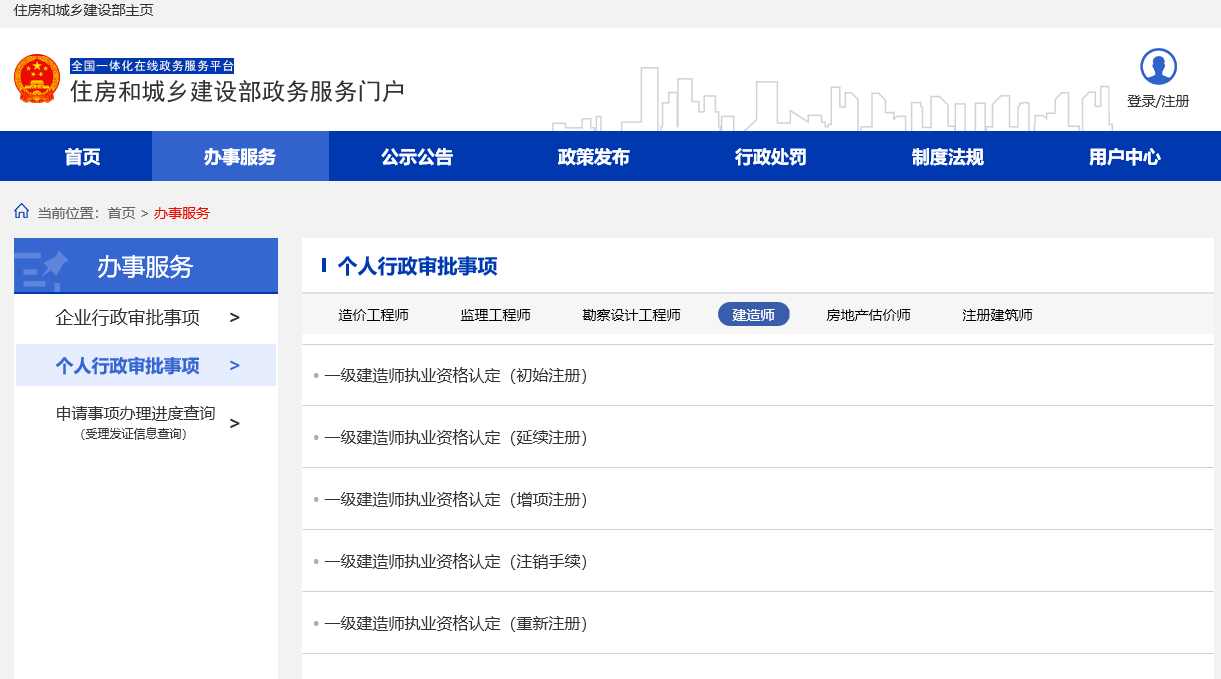
Task: Click the 办事服务 sidebar header icon
Action: tap(43, 266)
